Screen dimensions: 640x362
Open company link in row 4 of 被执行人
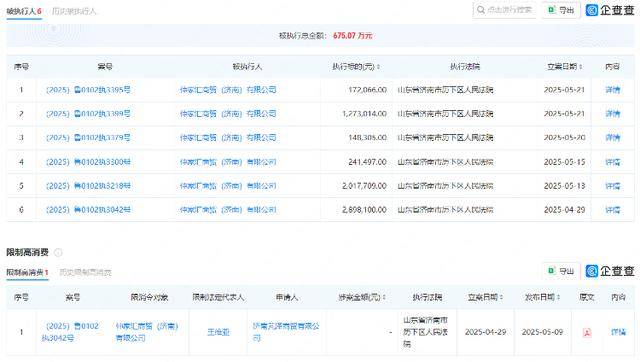[x=228, y=162]
